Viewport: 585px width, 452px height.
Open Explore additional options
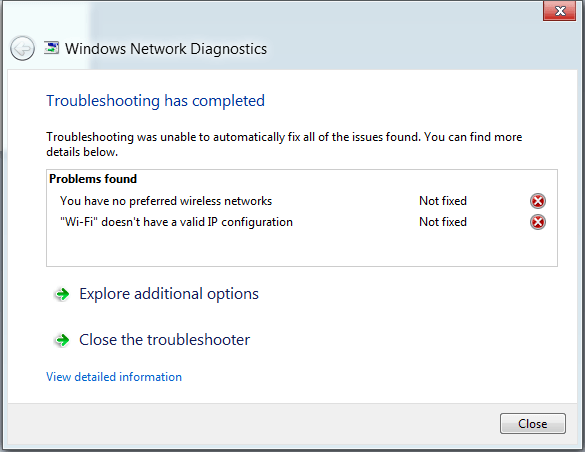pos(169,294)
